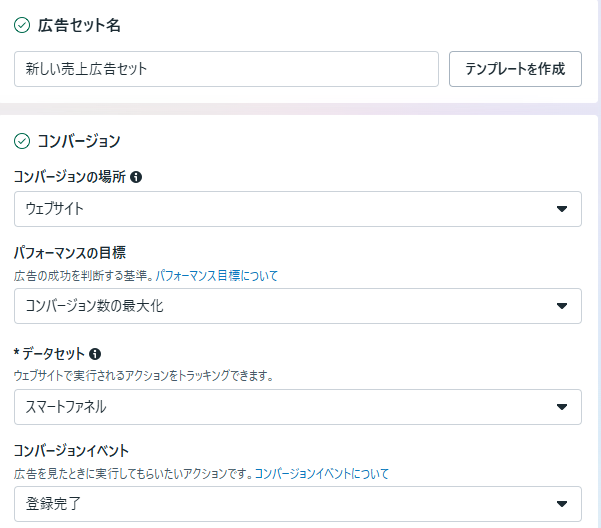The height and width of the screenshot is (528, 601).
Task: Click the caret arrow on the ウェブサイト field
Action: pyautogui.click(x=561, y=209)
